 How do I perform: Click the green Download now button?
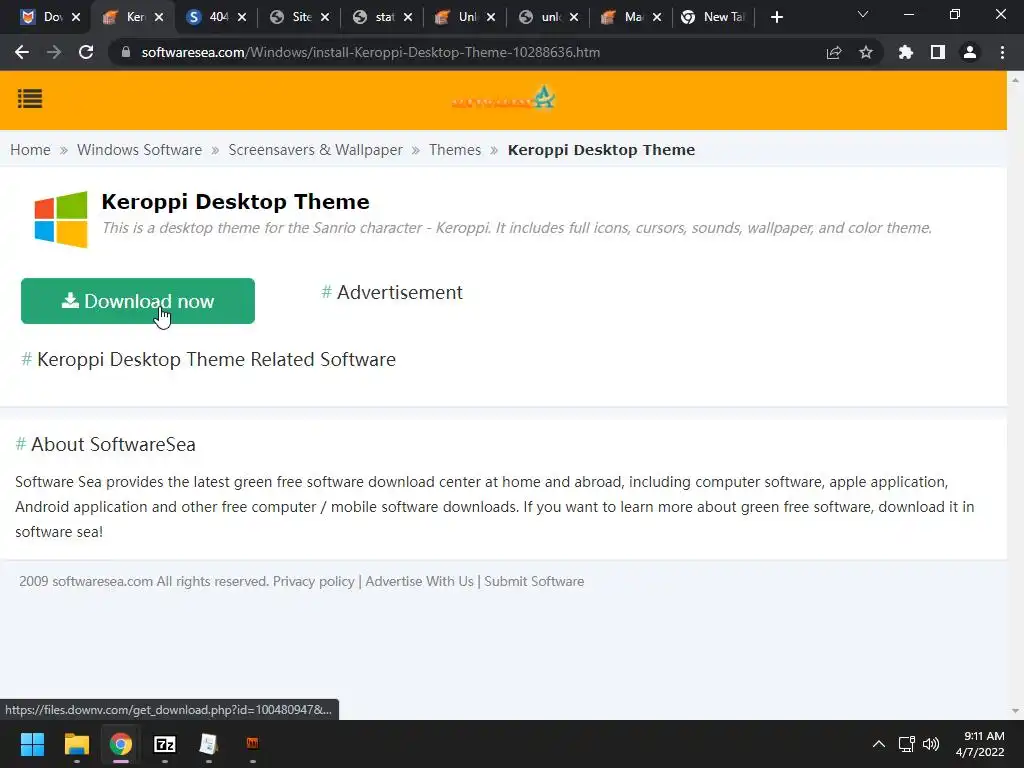138,301
